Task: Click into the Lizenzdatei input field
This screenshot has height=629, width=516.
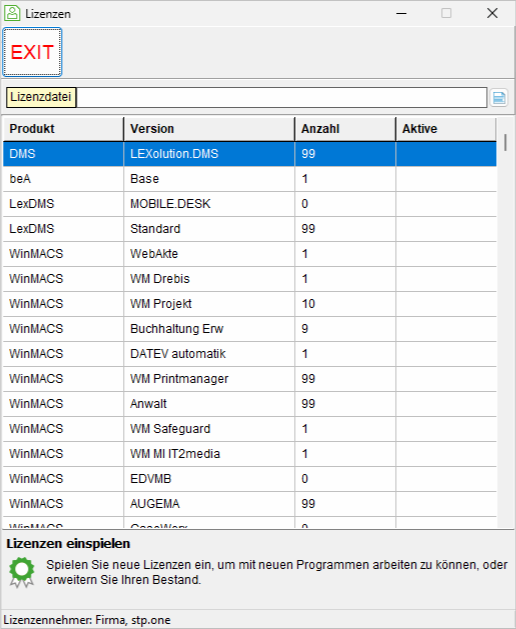Action: point(282,97)
